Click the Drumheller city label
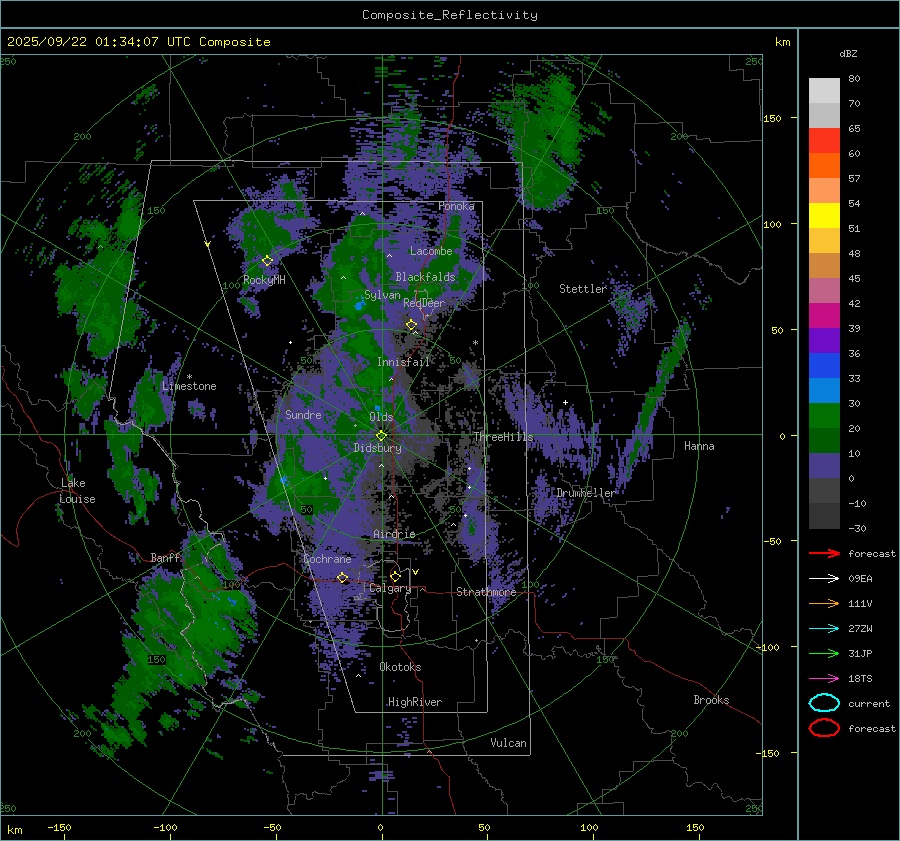Viewport: 900px width, 841px height. (x=586, y=493)
